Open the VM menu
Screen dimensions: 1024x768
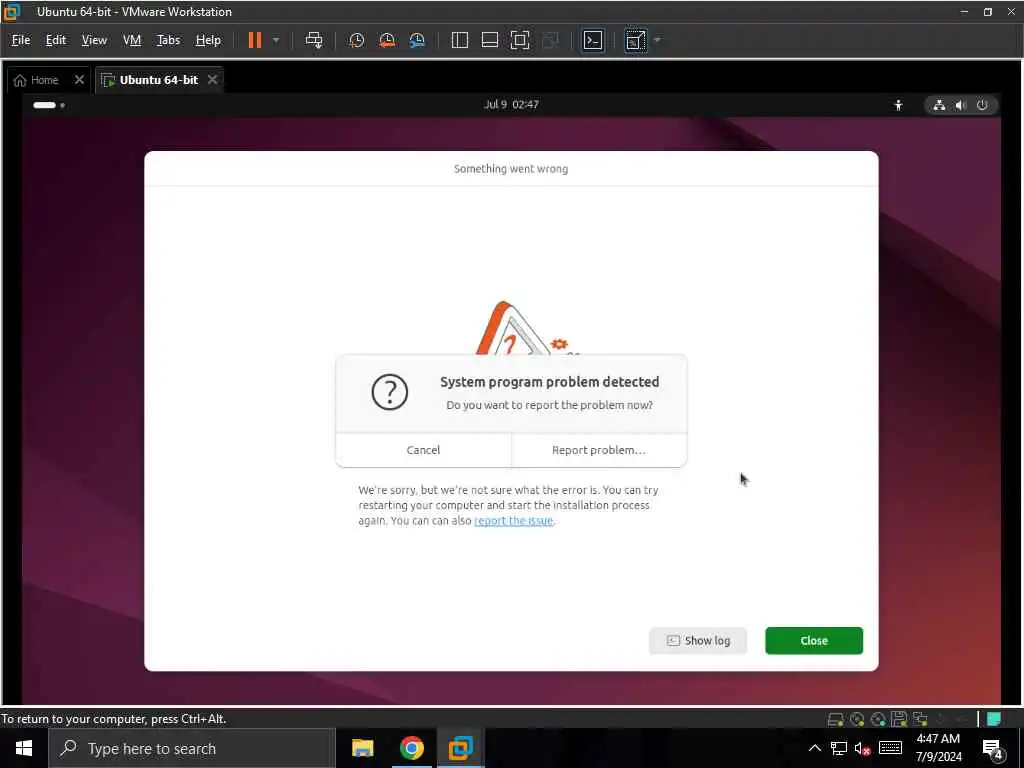point(132,40)
